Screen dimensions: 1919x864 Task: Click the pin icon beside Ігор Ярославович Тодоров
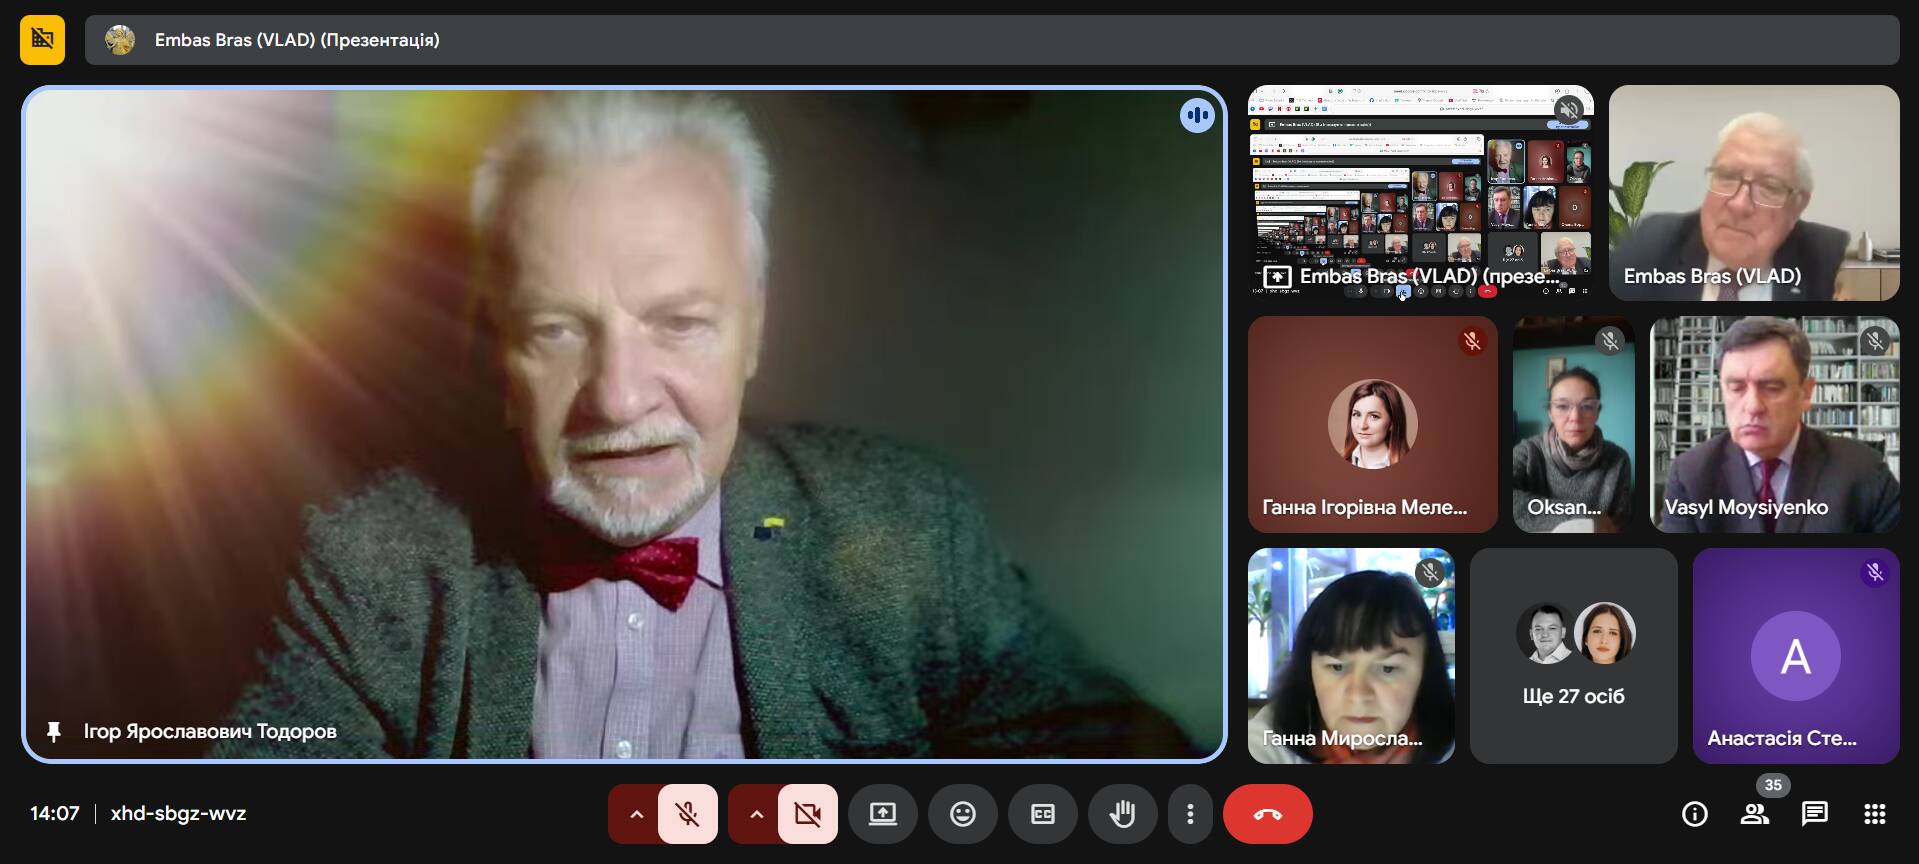pyautogui.click(x=54, y=732)
